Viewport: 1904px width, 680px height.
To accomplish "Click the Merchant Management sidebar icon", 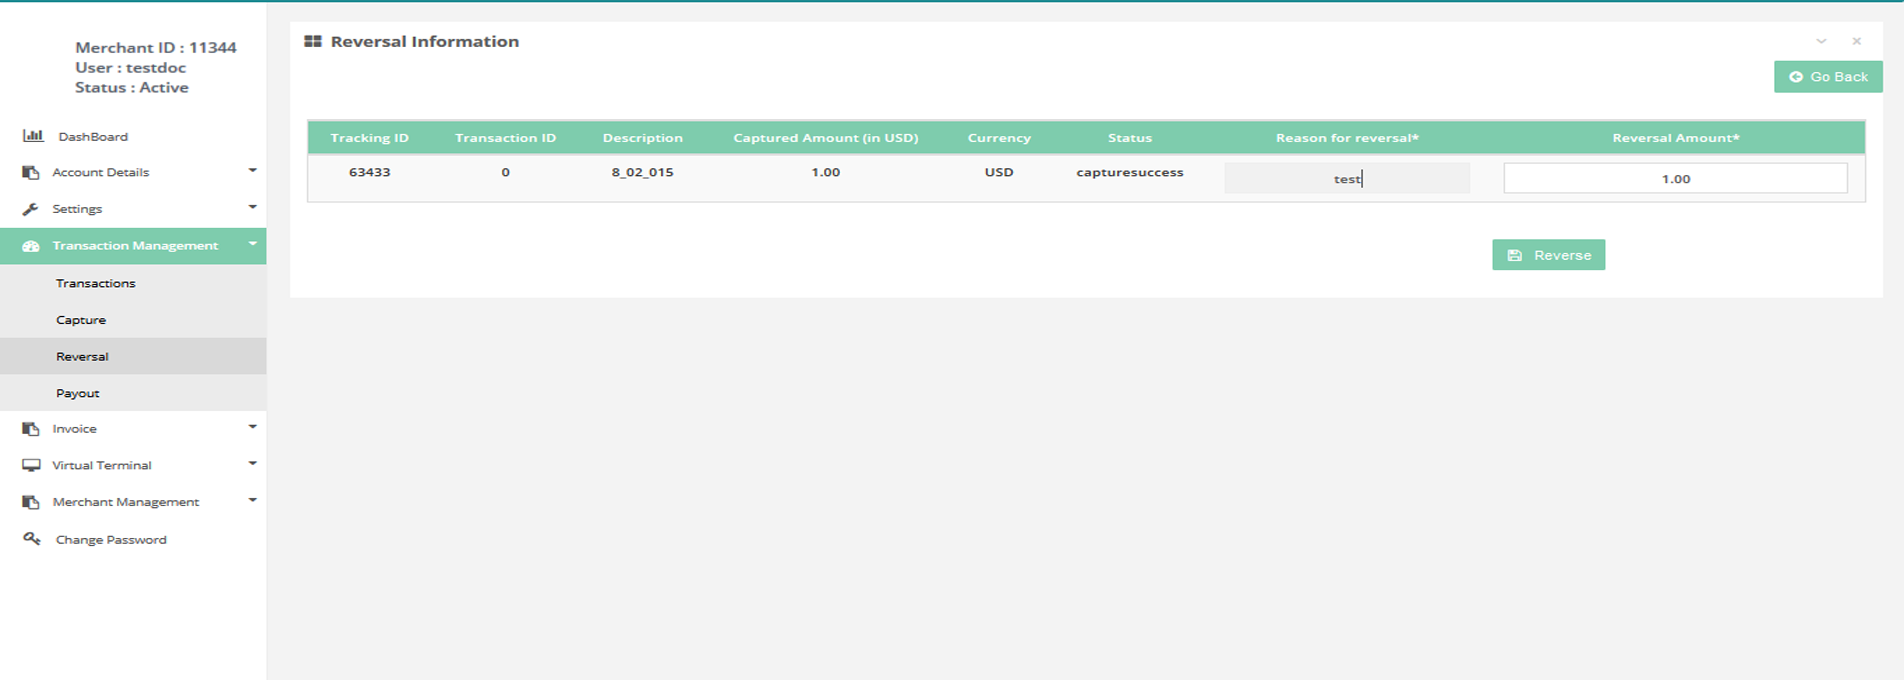I will tap(31, 502).
